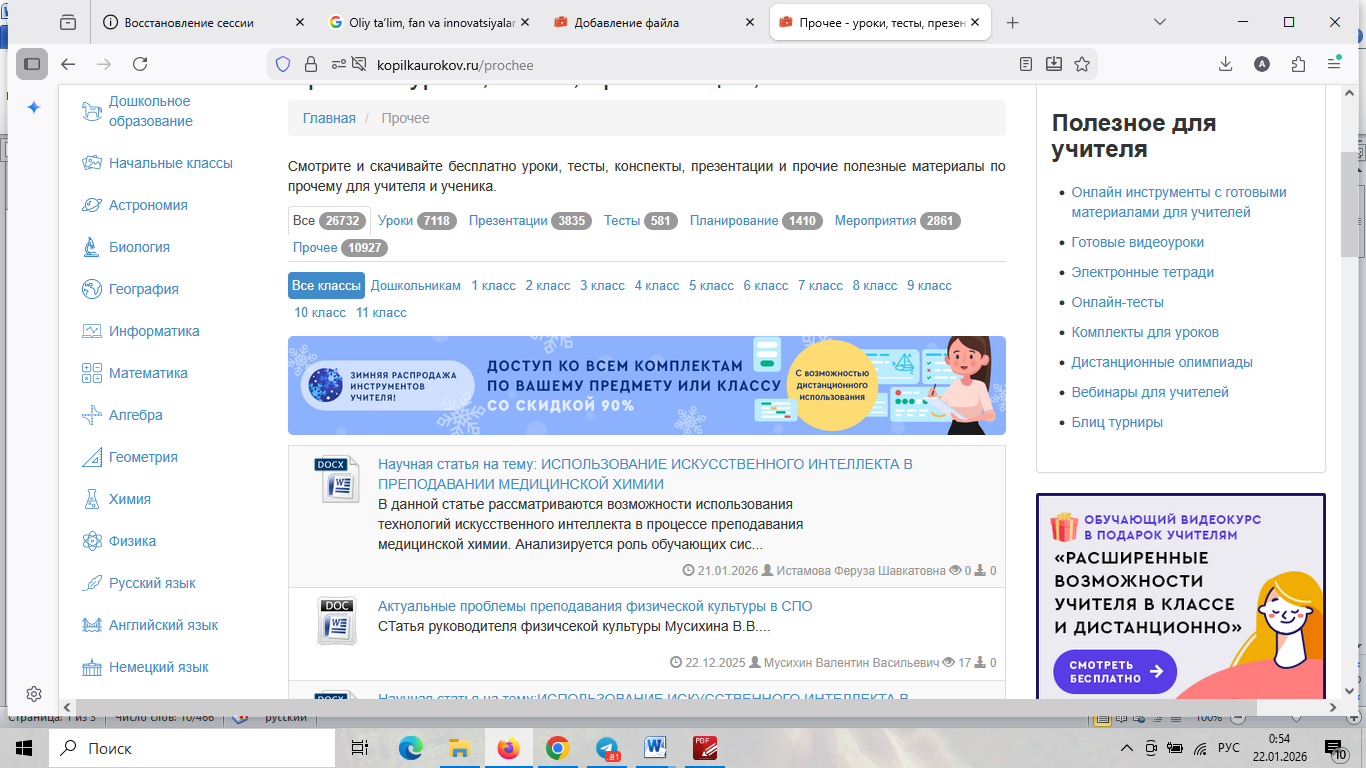1366x768 pixels.
Task: Open the winter sale discount banner
Action: [x=646, y=386]
